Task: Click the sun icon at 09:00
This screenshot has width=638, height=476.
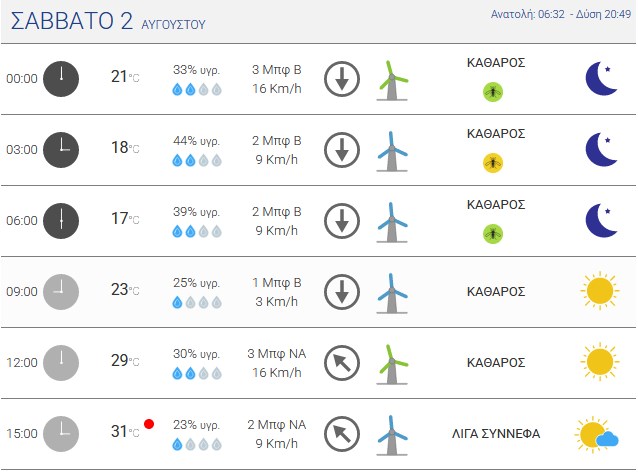Action: [600, 291]
